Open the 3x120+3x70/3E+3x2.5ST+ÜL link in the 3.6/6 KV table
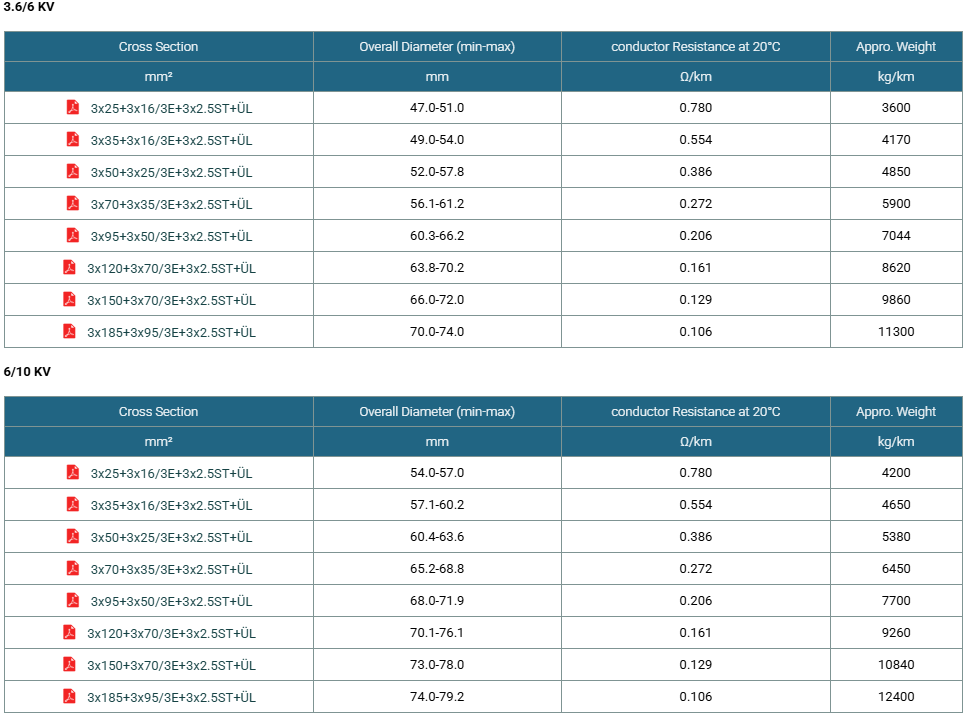Screen dimensions: 967x717 [171, 269]
